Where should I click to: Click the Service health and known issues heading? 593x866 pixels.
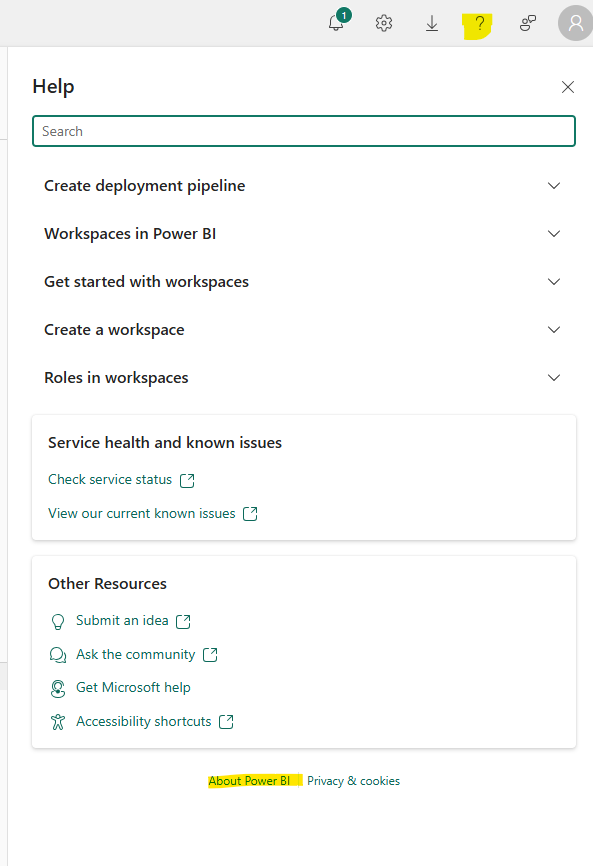165,443
